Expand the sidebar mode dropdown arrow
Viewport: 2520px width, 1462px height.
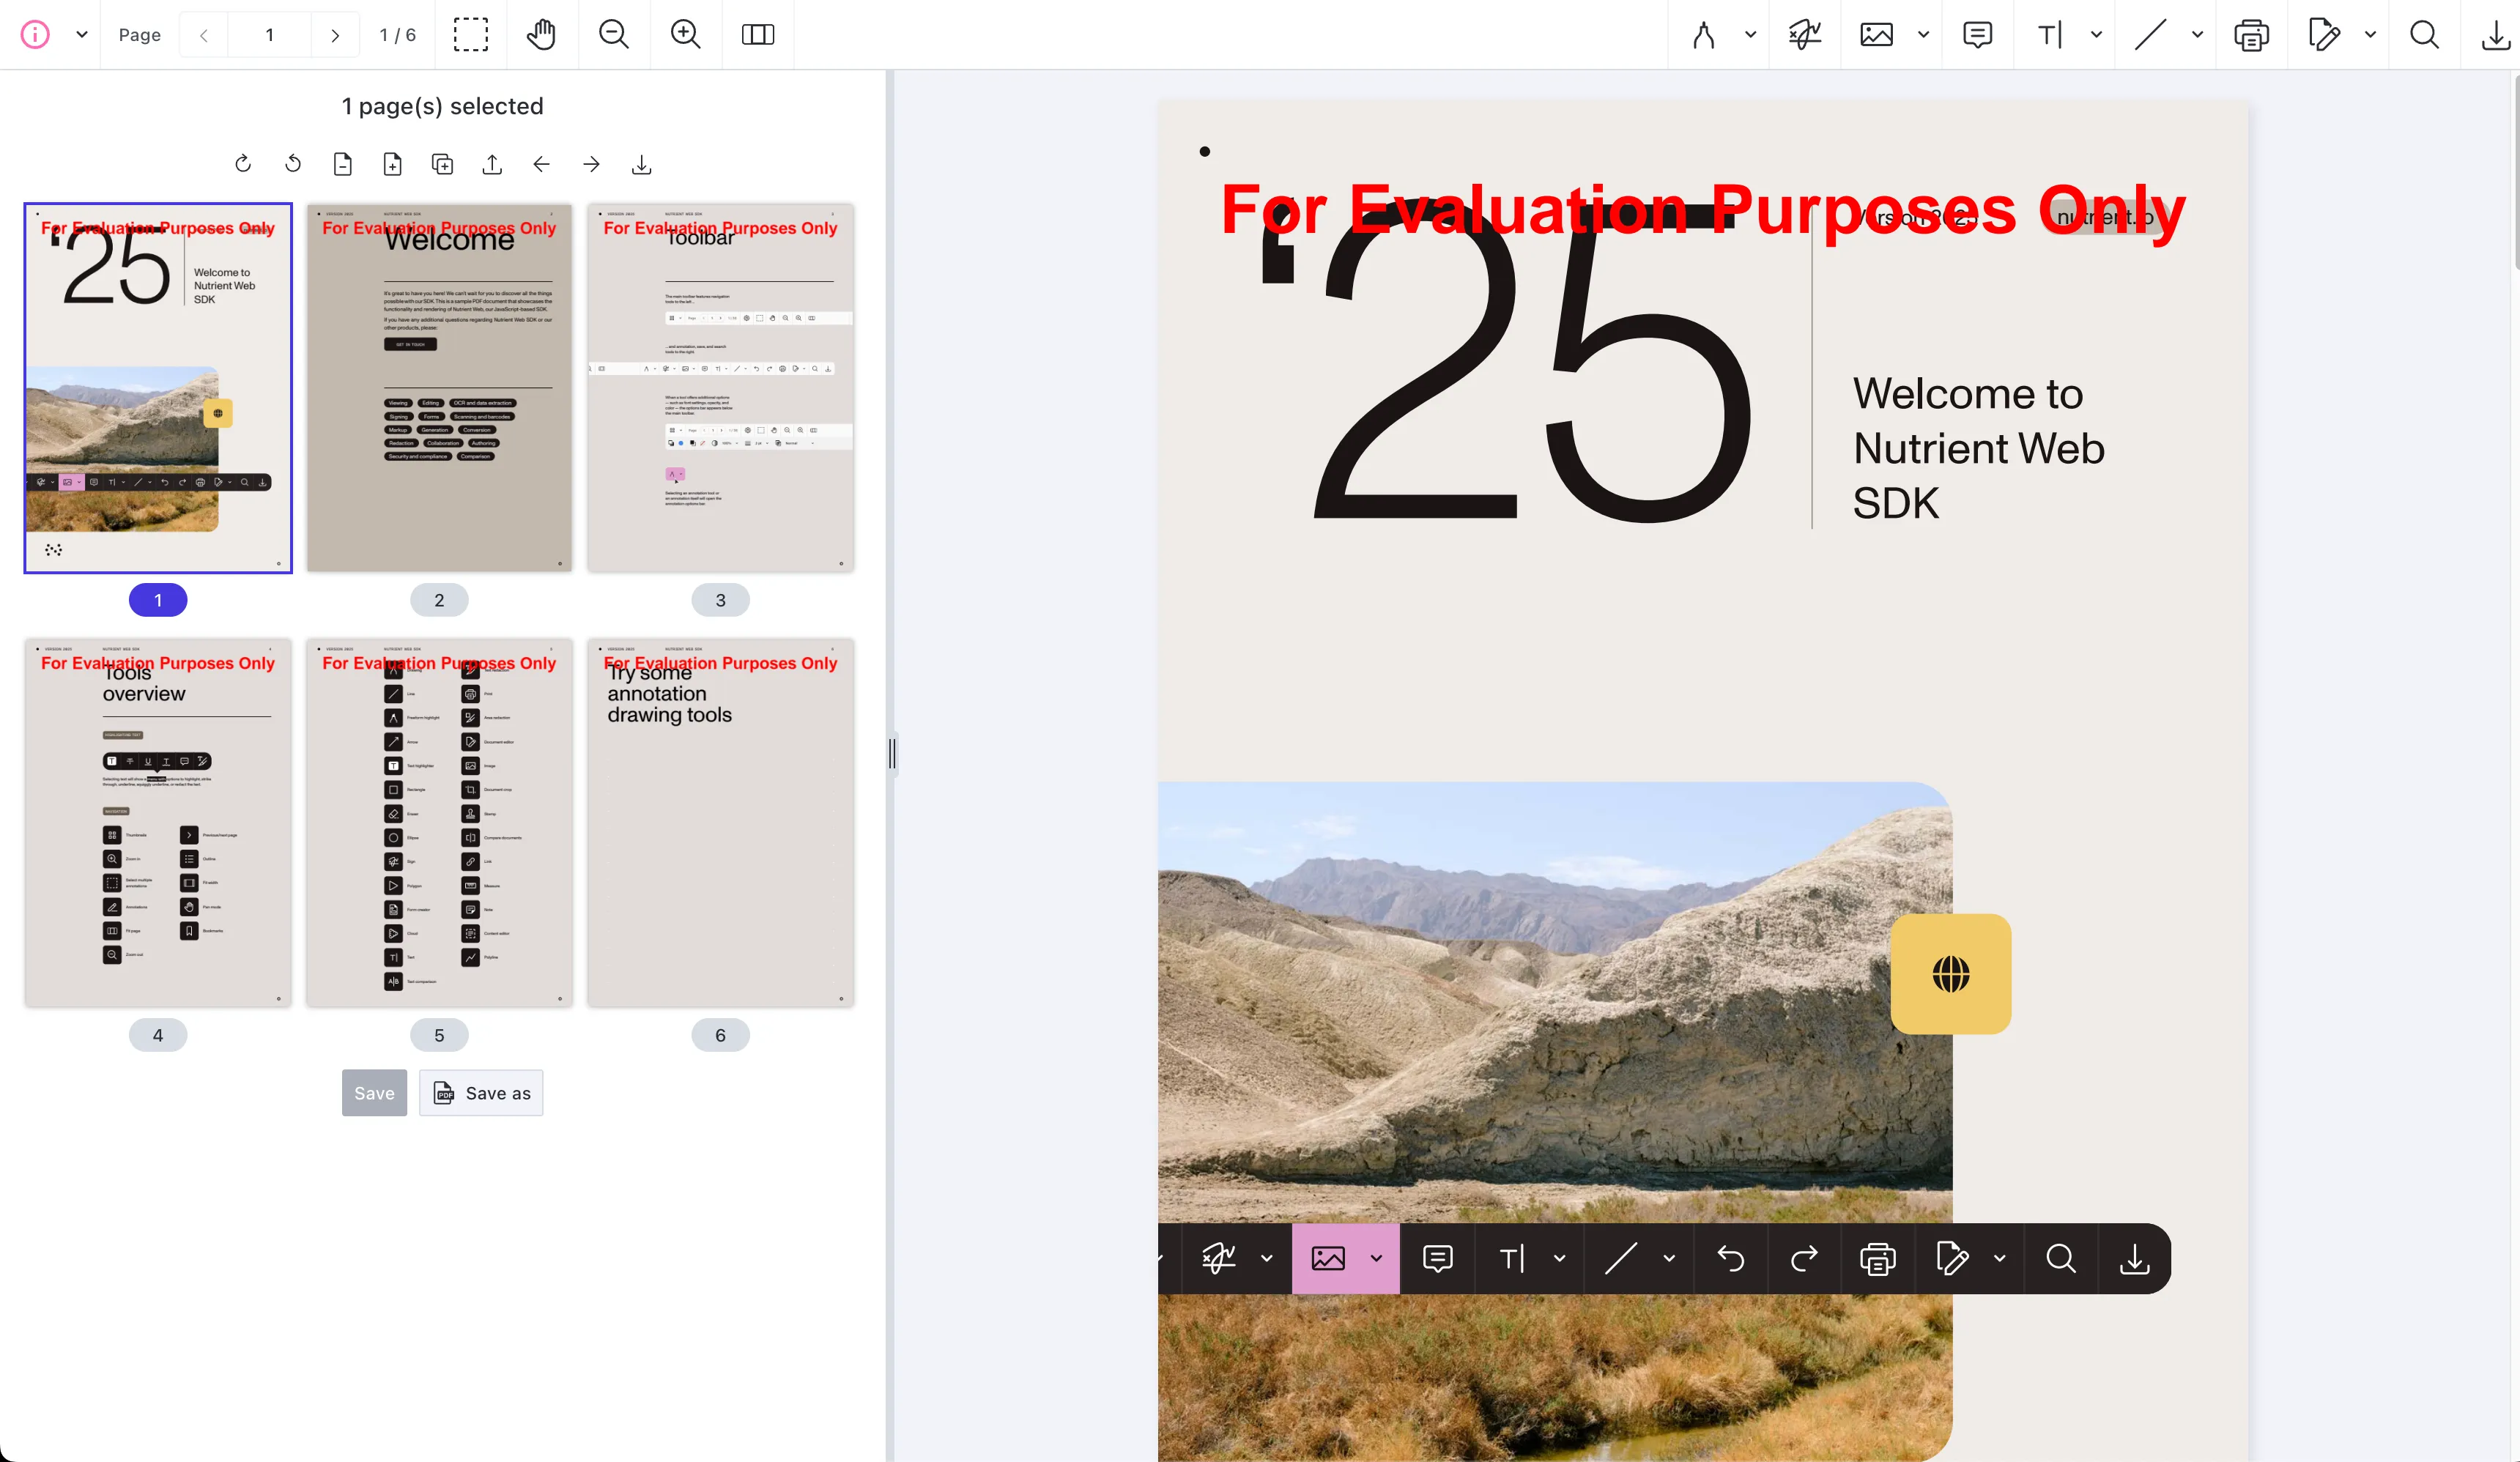point(82,35)
